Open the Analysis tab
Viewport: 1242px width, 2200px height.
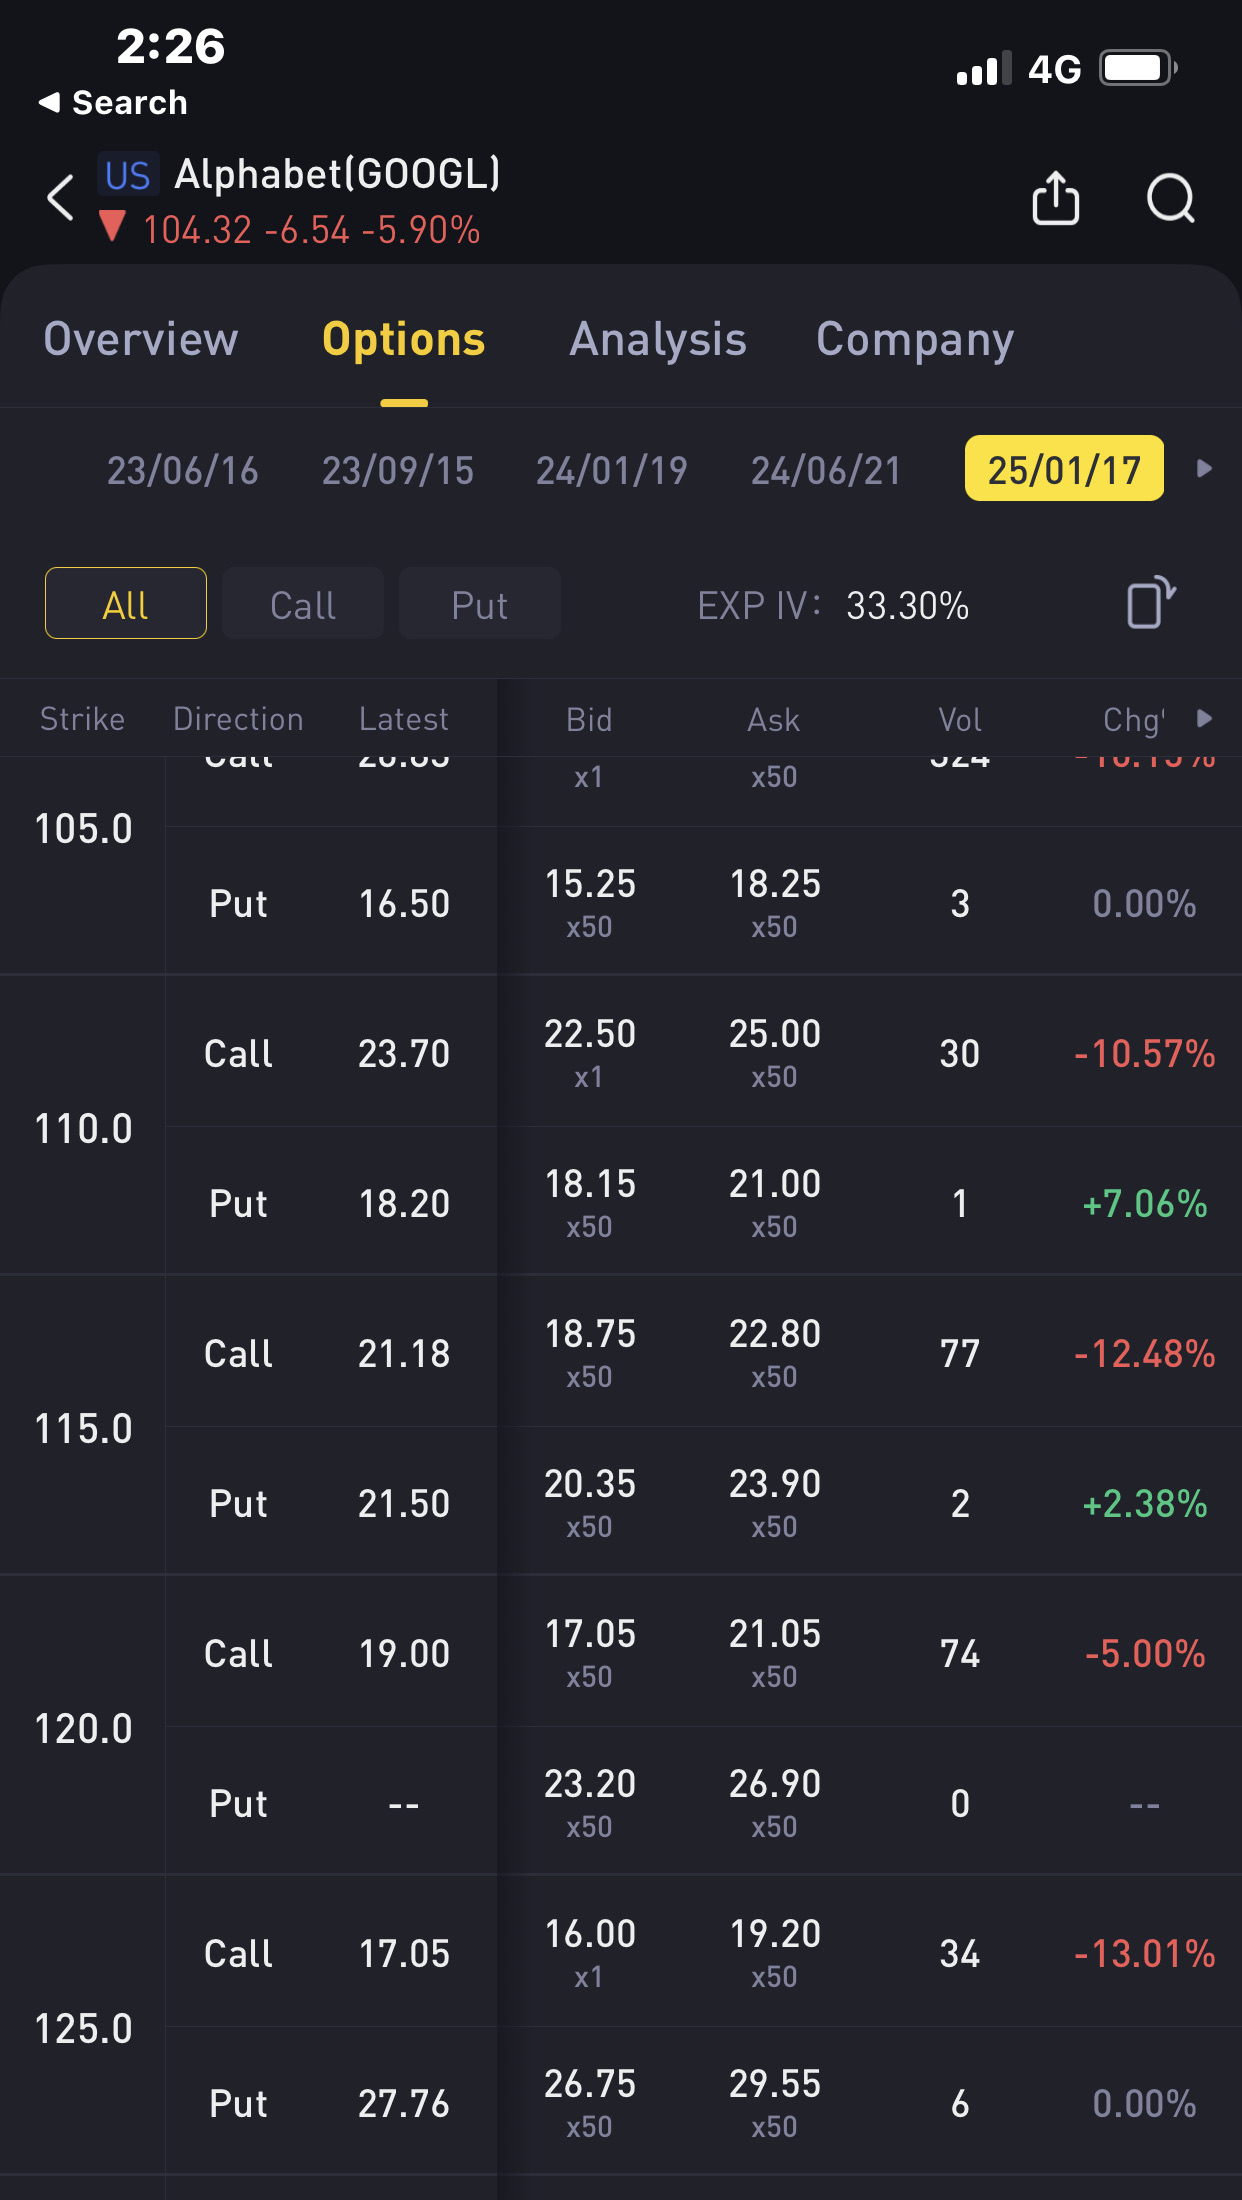point(658,340)
